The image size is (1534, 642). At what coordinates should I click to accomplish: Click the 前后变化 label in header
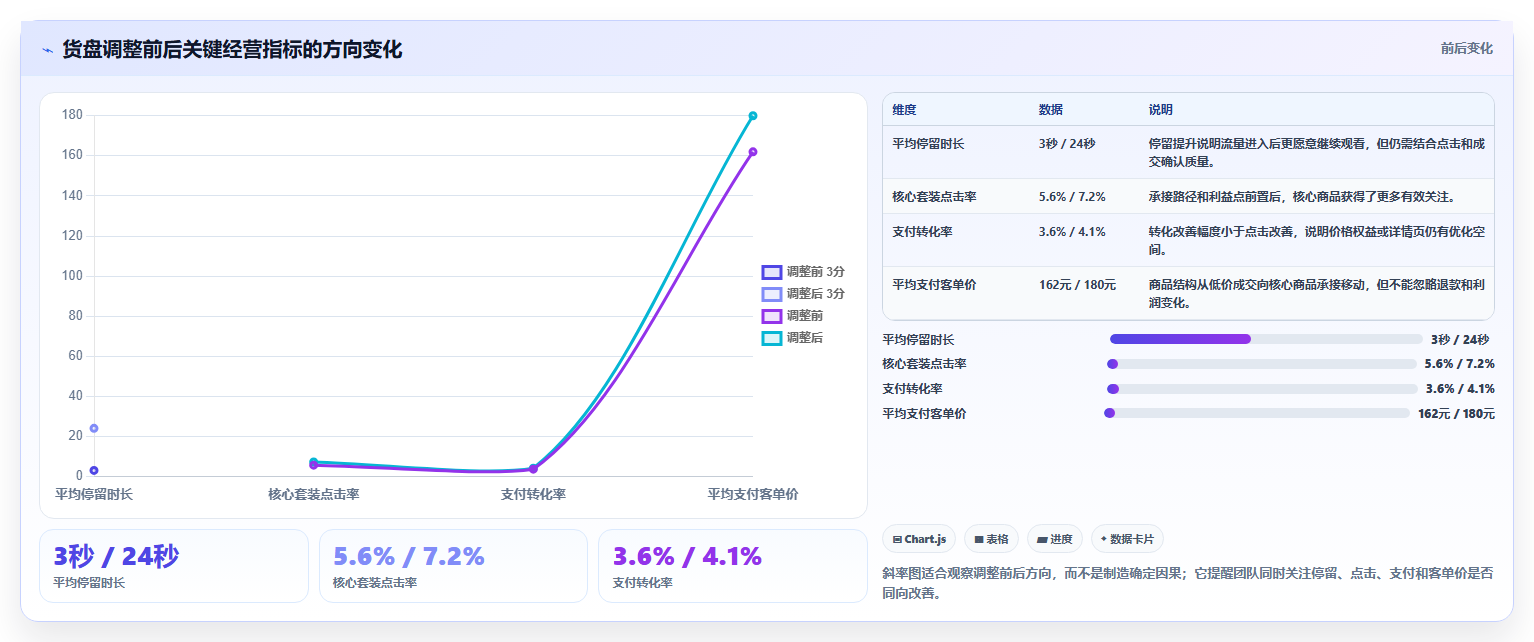pyautogui.click(x=1466, y=49)
